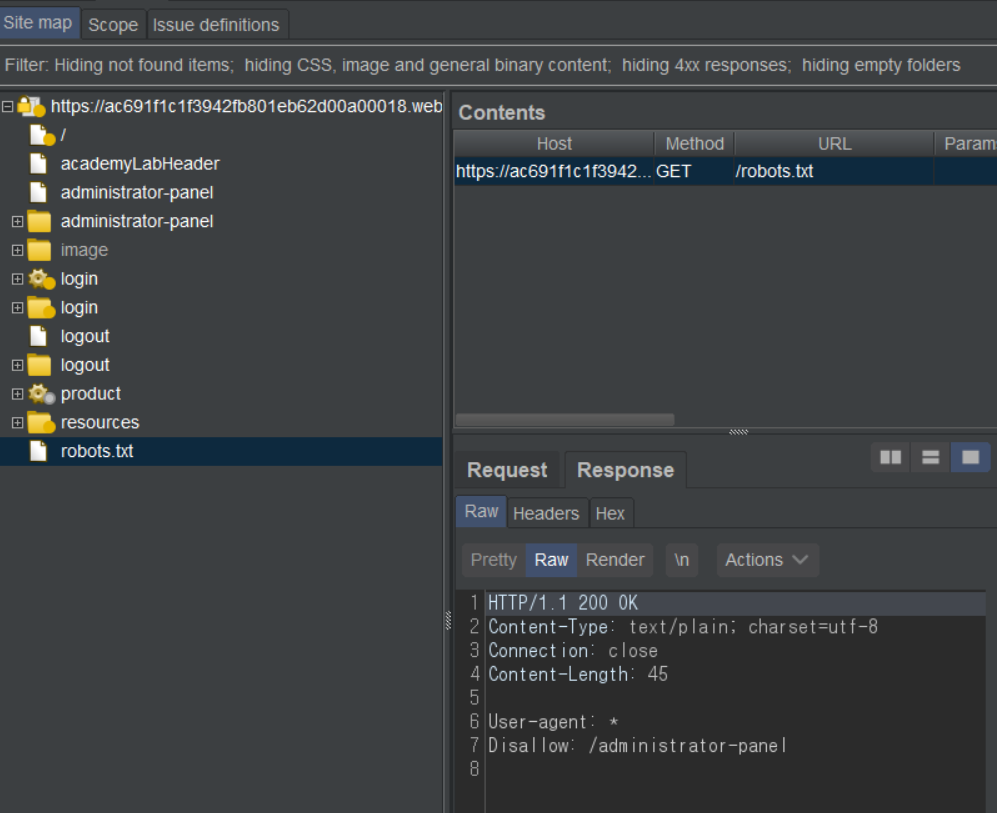Image resolution: width=997 pixels, height=813 pixels.
Task: Click the image folder icon
Action: [39, 250]
